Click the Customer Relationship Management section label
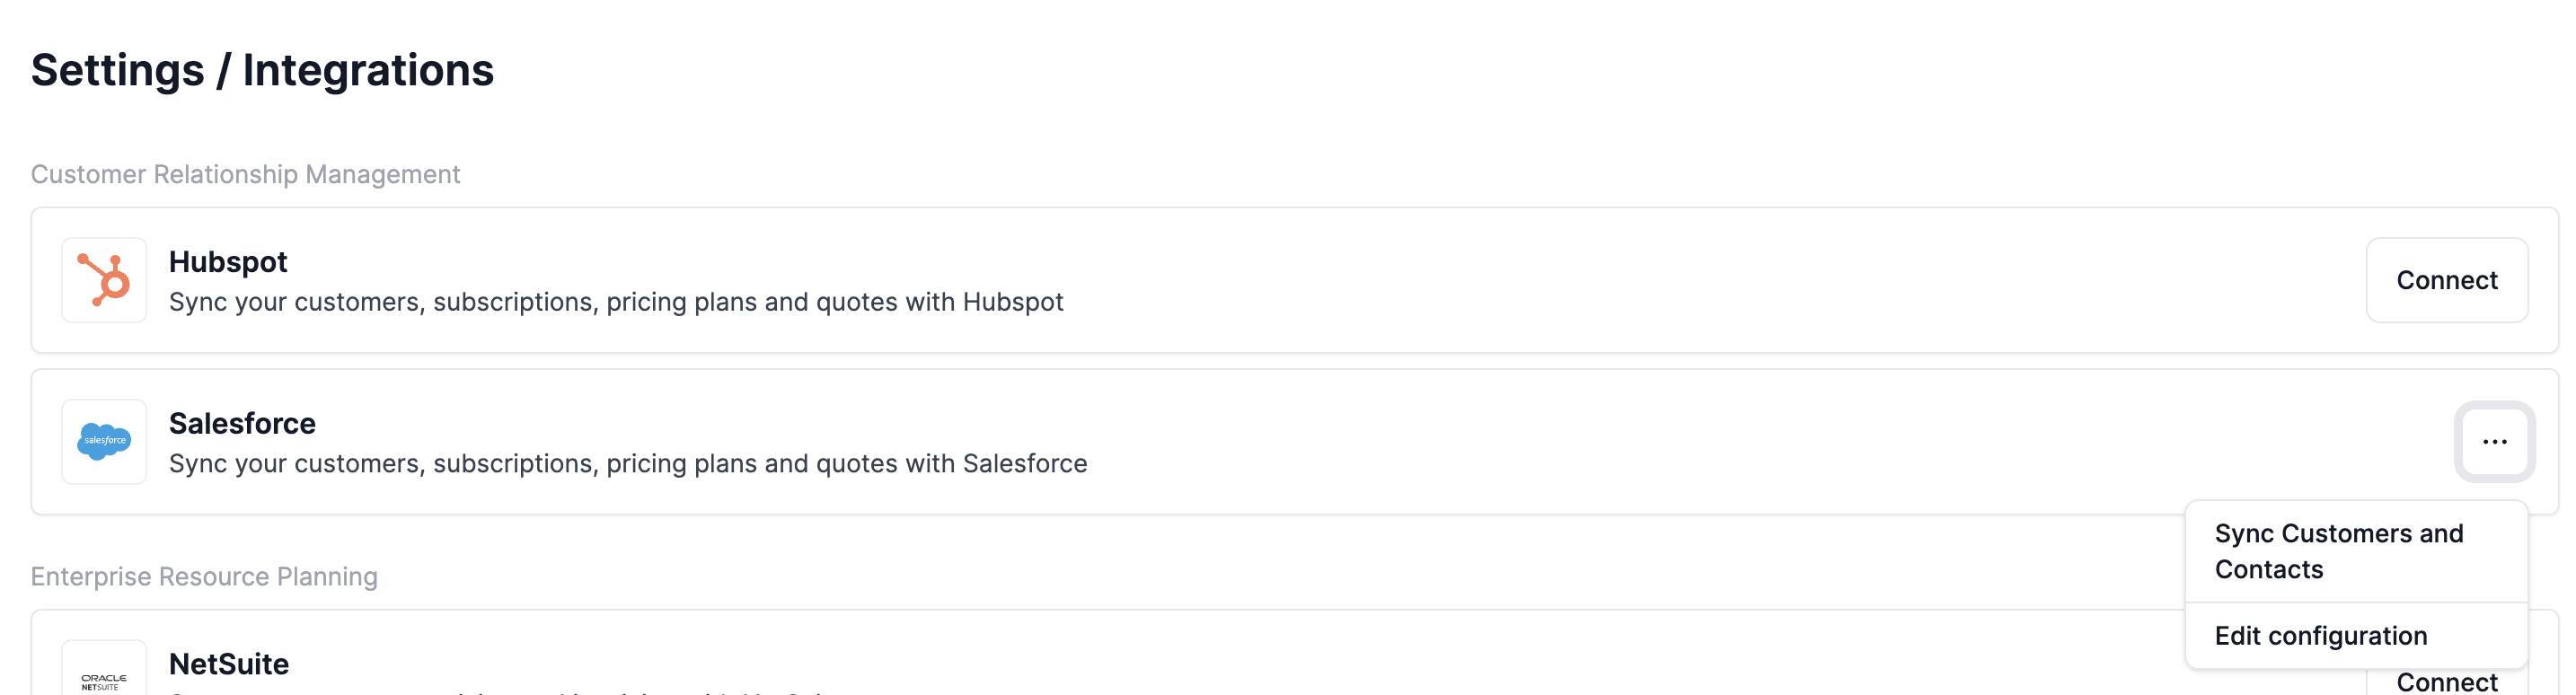The height and width of the screenshot is (695, 2576). click(245, 174)
